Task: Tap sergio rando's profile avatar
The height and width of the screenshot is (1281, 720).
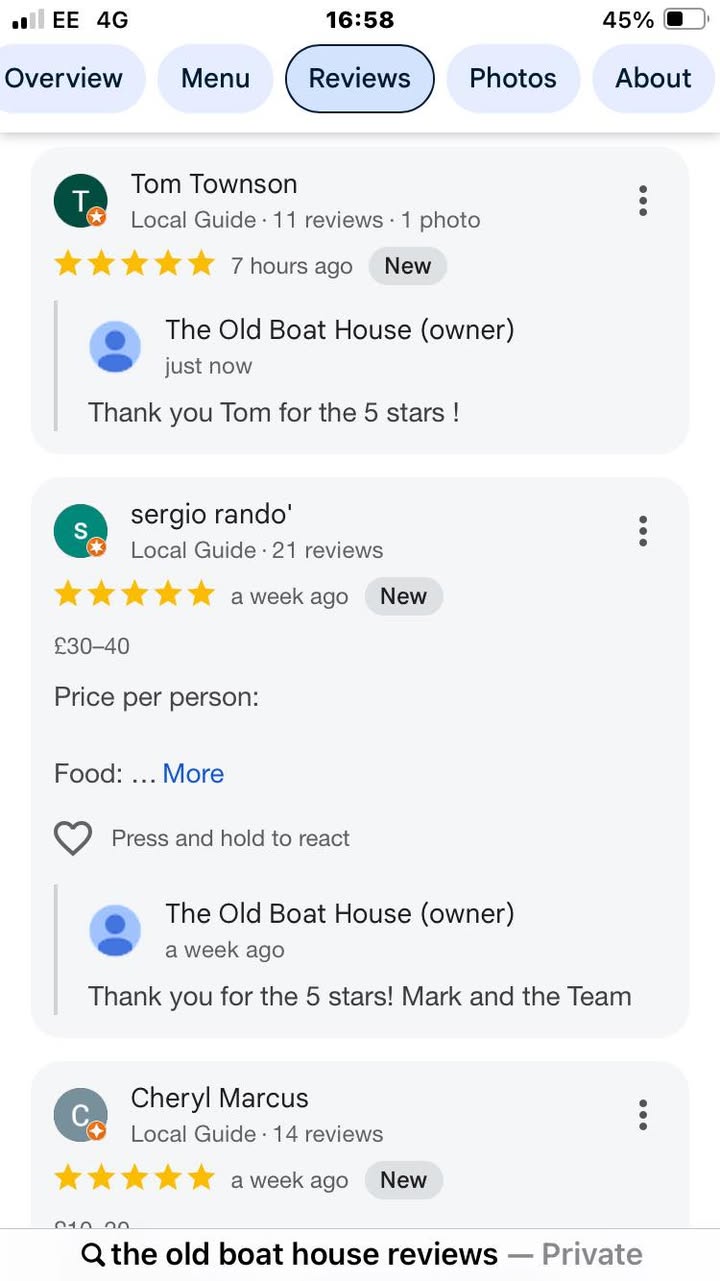Action: coord(80,531)
